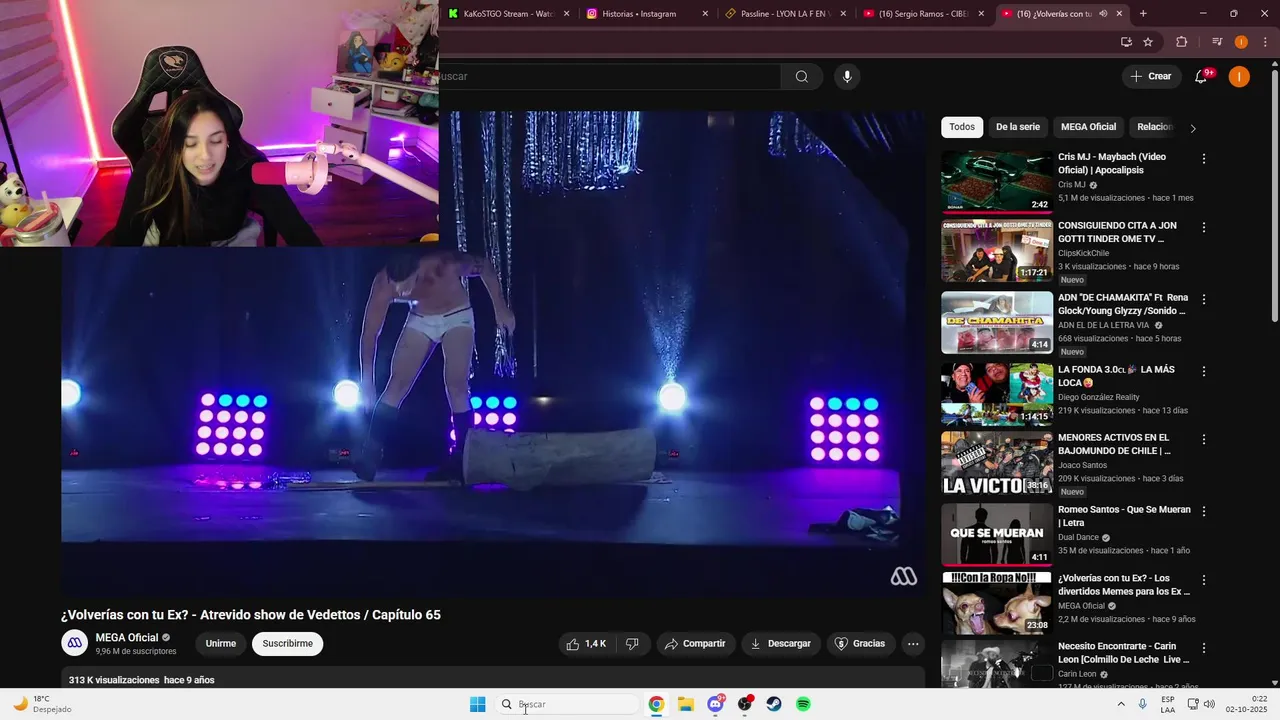Open Steam from the taskbar

click(x=774, y=704)
